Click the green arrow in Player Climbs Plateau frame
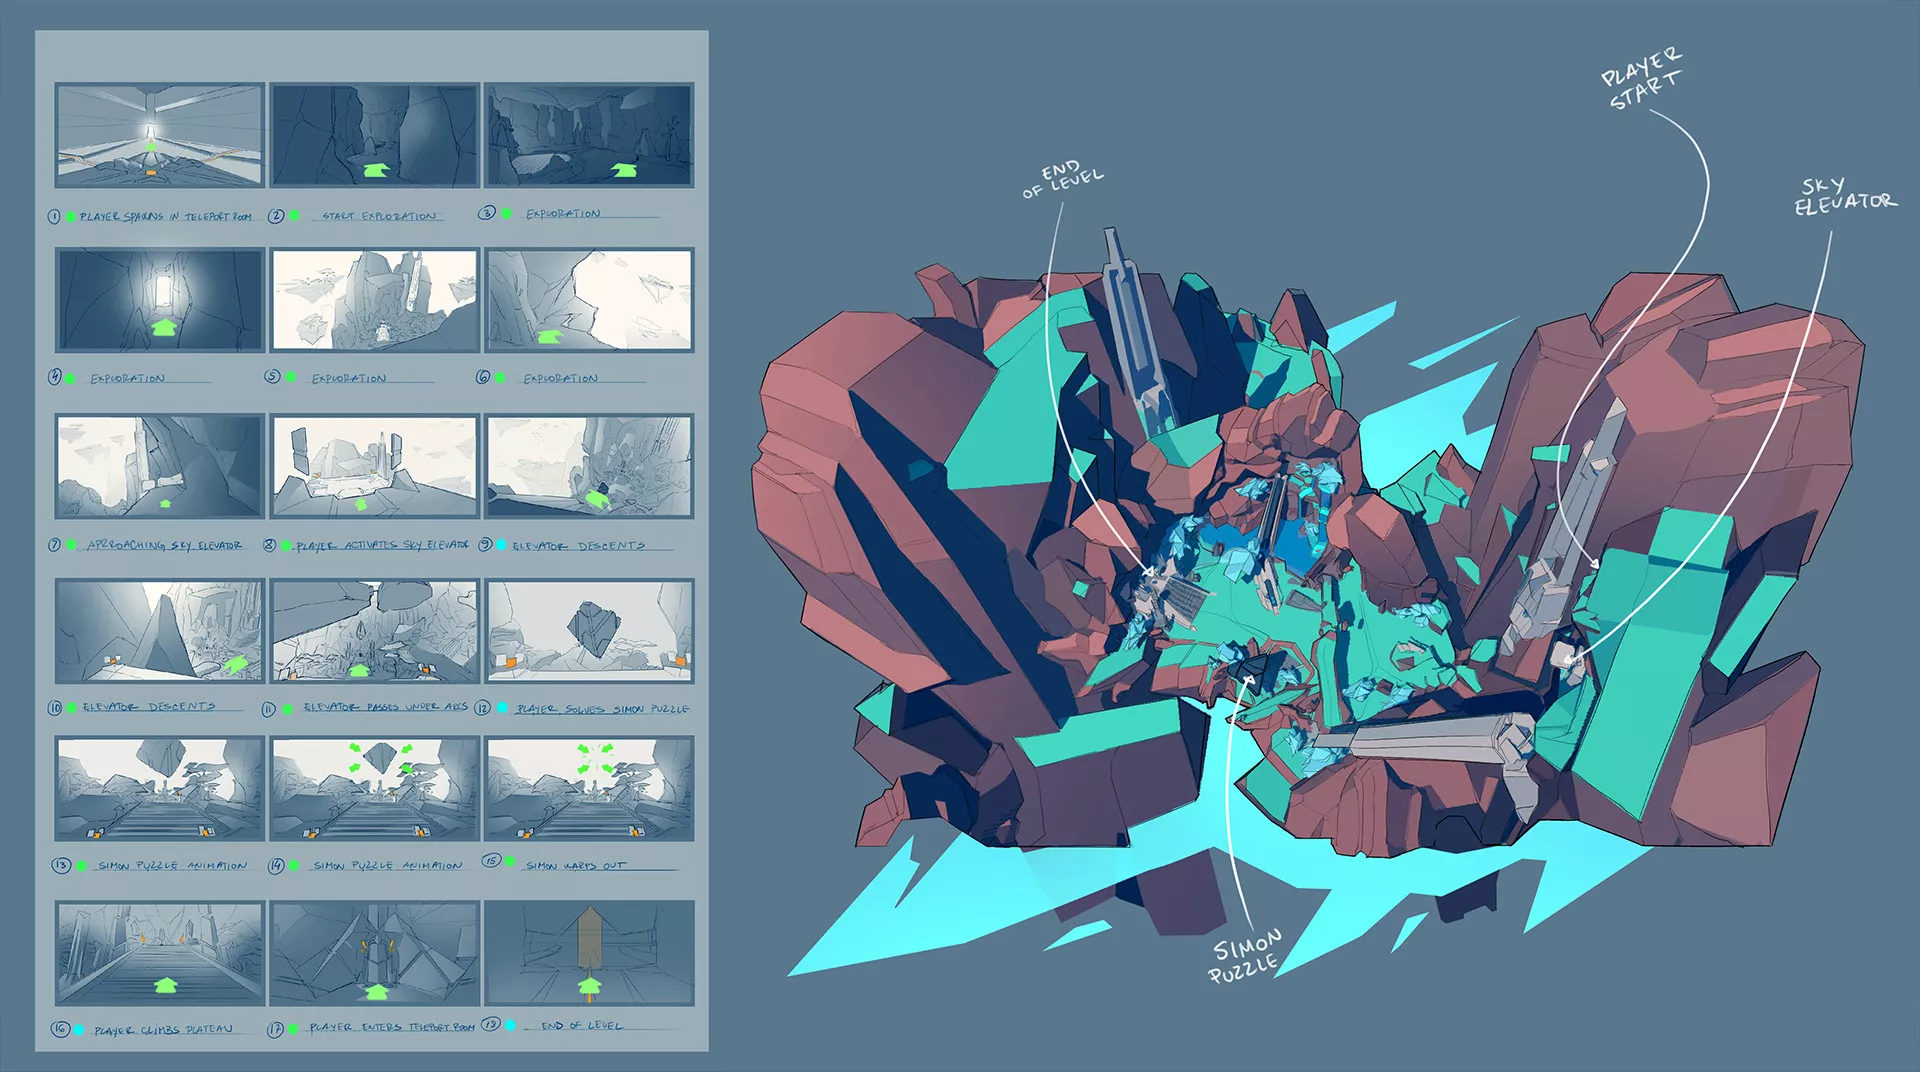 165,986
